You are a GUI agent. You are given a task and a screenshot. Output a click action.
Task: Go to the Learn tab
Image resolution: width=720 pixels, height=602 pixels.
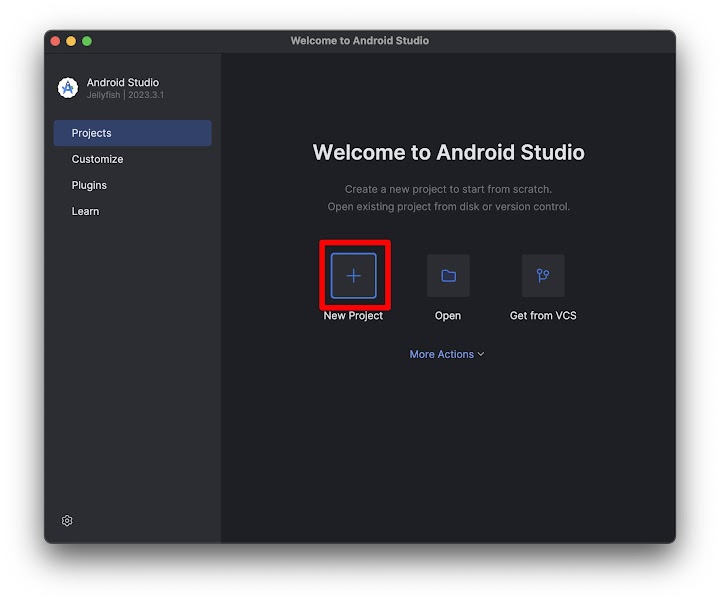coord(85,211)
